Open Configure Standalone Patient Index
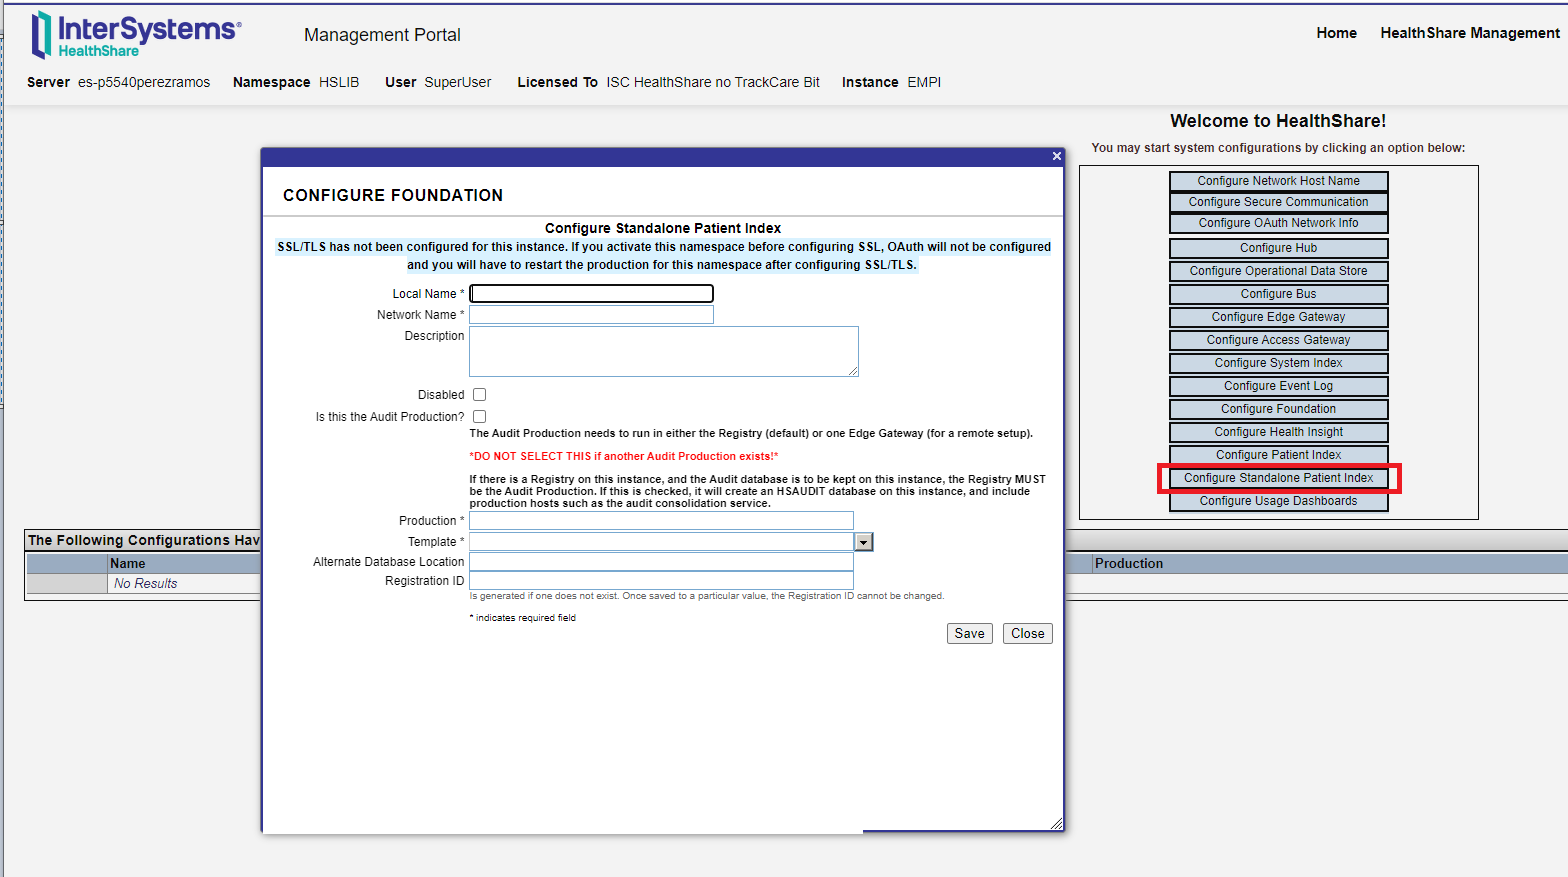Viewport: 1568px width, 877px height. coord(1278,478)
